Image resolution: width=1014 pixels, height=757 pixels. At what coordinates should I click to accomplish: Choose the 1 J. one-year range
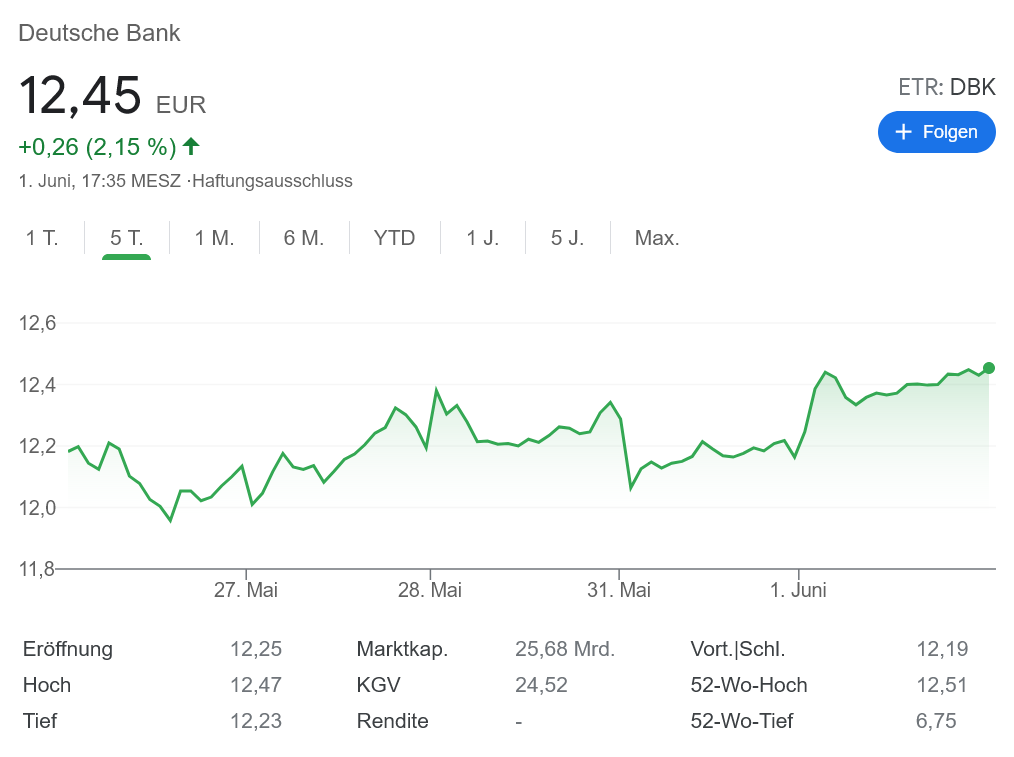(482, 238)
